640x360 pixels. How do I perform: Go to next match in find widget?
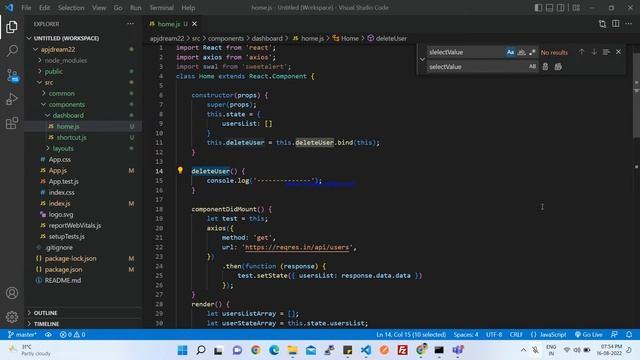(594, 52)
